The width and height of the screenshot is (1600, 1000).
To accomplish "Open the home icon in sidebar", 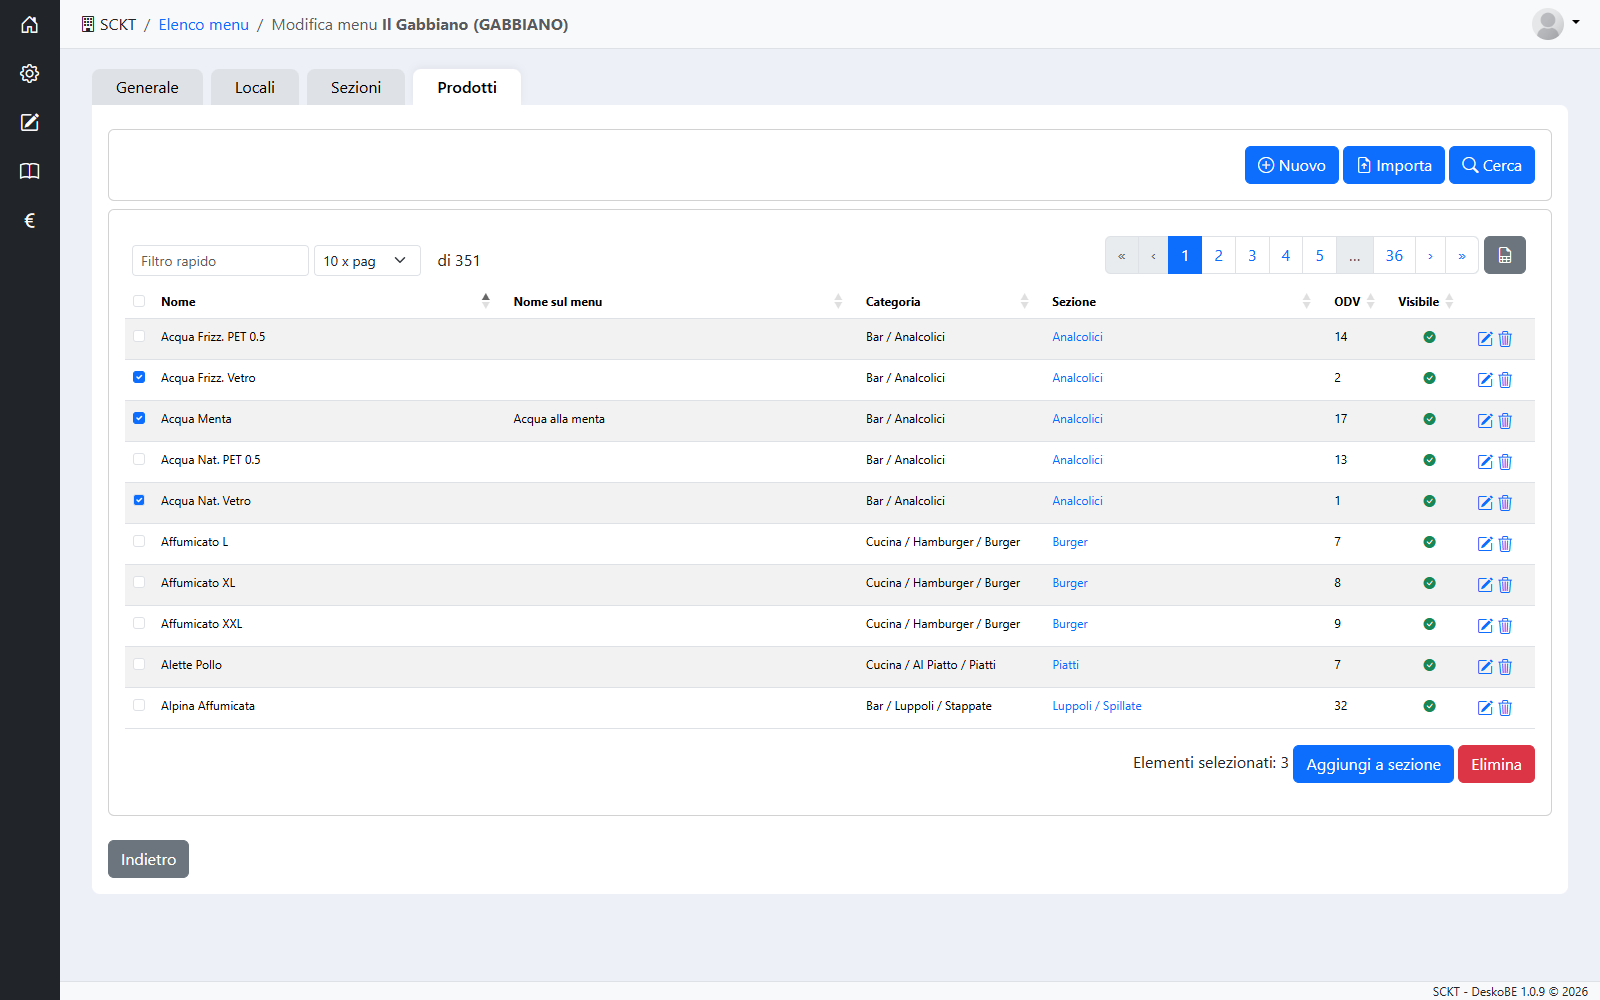I will (30, 24).
